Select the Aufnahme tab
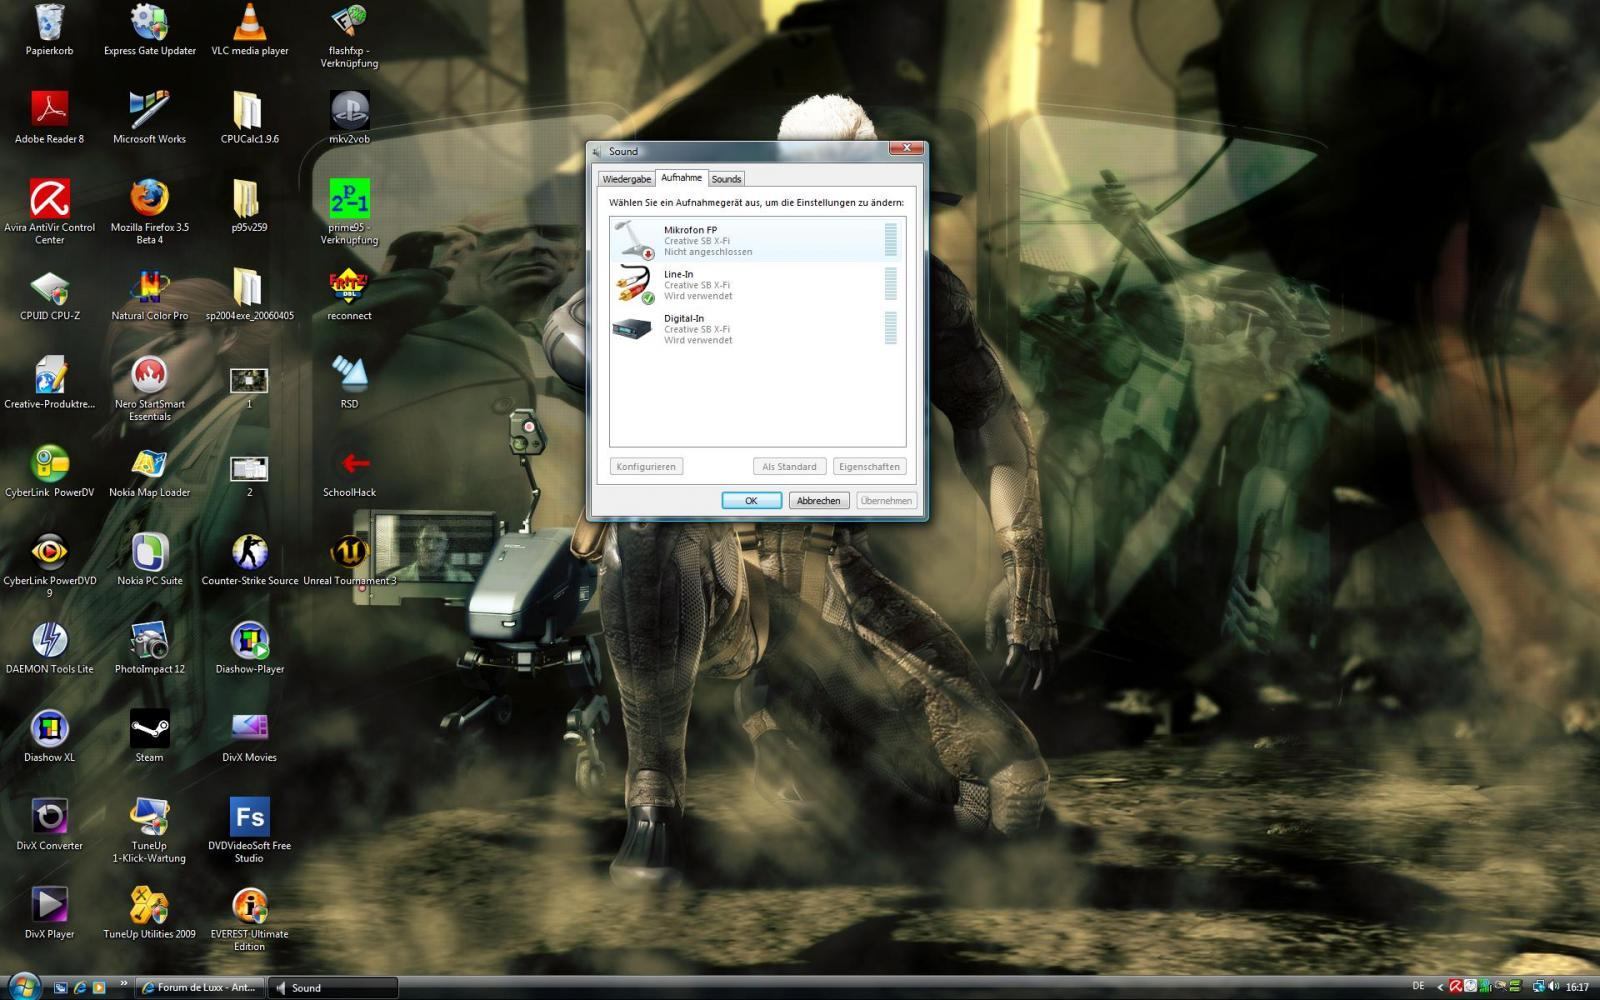Image resolution: width=1600 pixels, height=1000 pixels. (681, 178)
